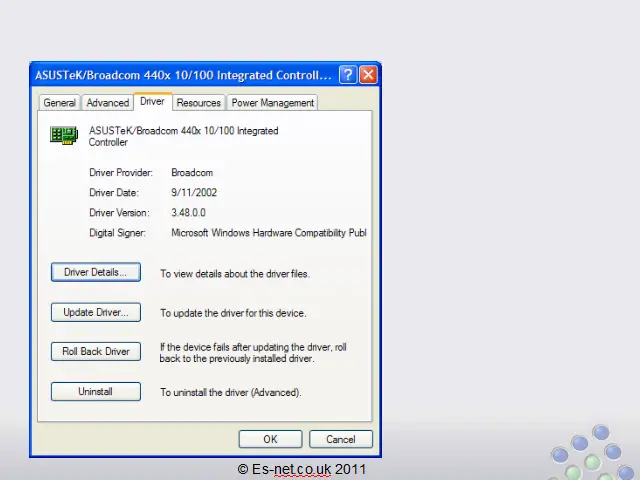Screen dimensions: 640x480
Task: Confirm with the OK button
Action: (x=270, y=439)
